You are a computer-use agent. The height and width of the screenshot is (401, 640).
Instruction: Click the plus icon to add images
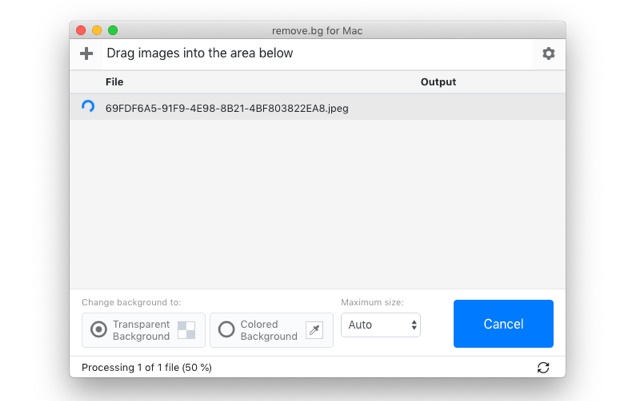(x=86, y=53)
